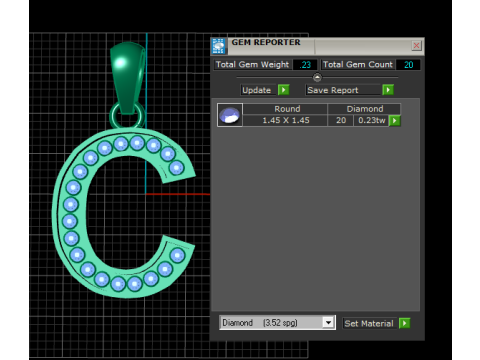Click the Gem Reporter title bar icon
Image resolution: width=480 pixels, height=360 pixels.
(219, 46)
